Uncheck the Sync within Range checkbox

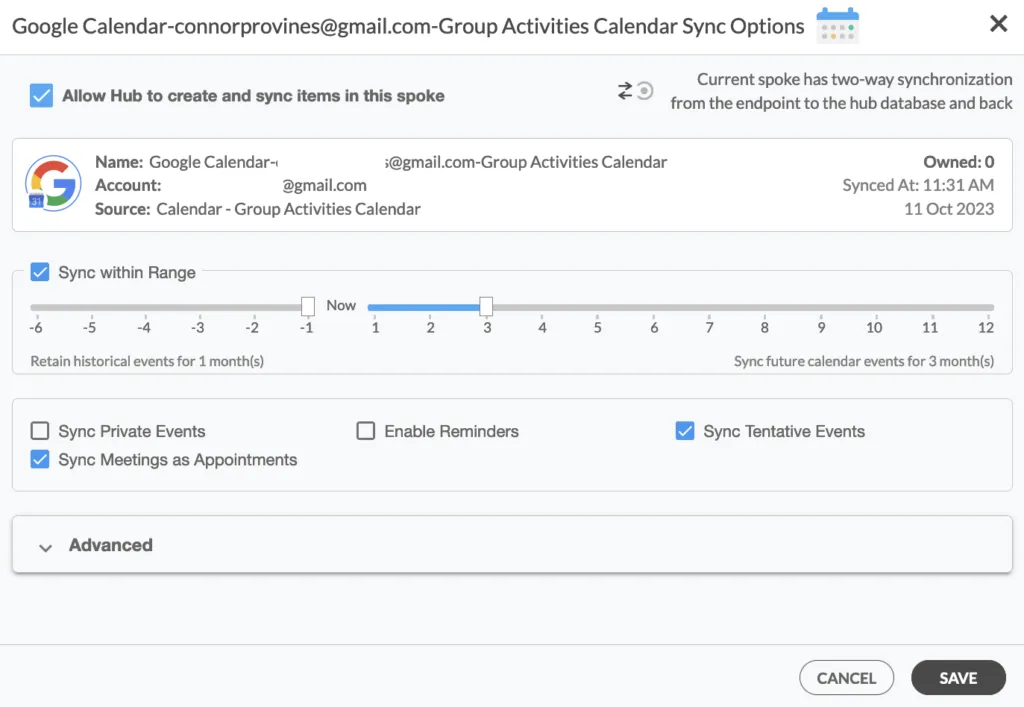40,272
